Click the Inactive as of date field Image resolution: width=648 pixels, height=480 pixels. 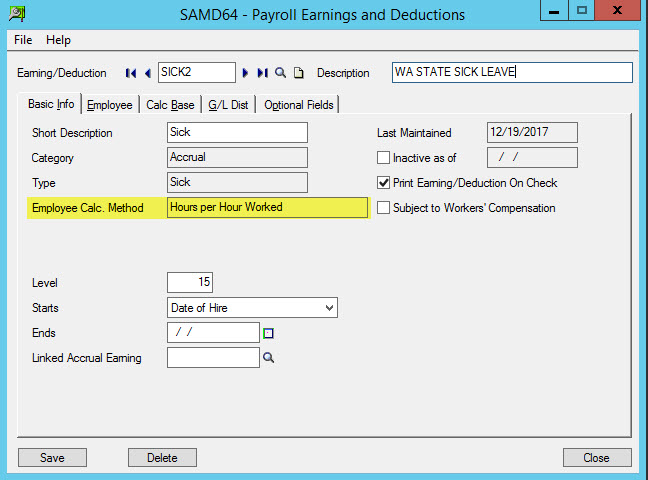point(532,158)
